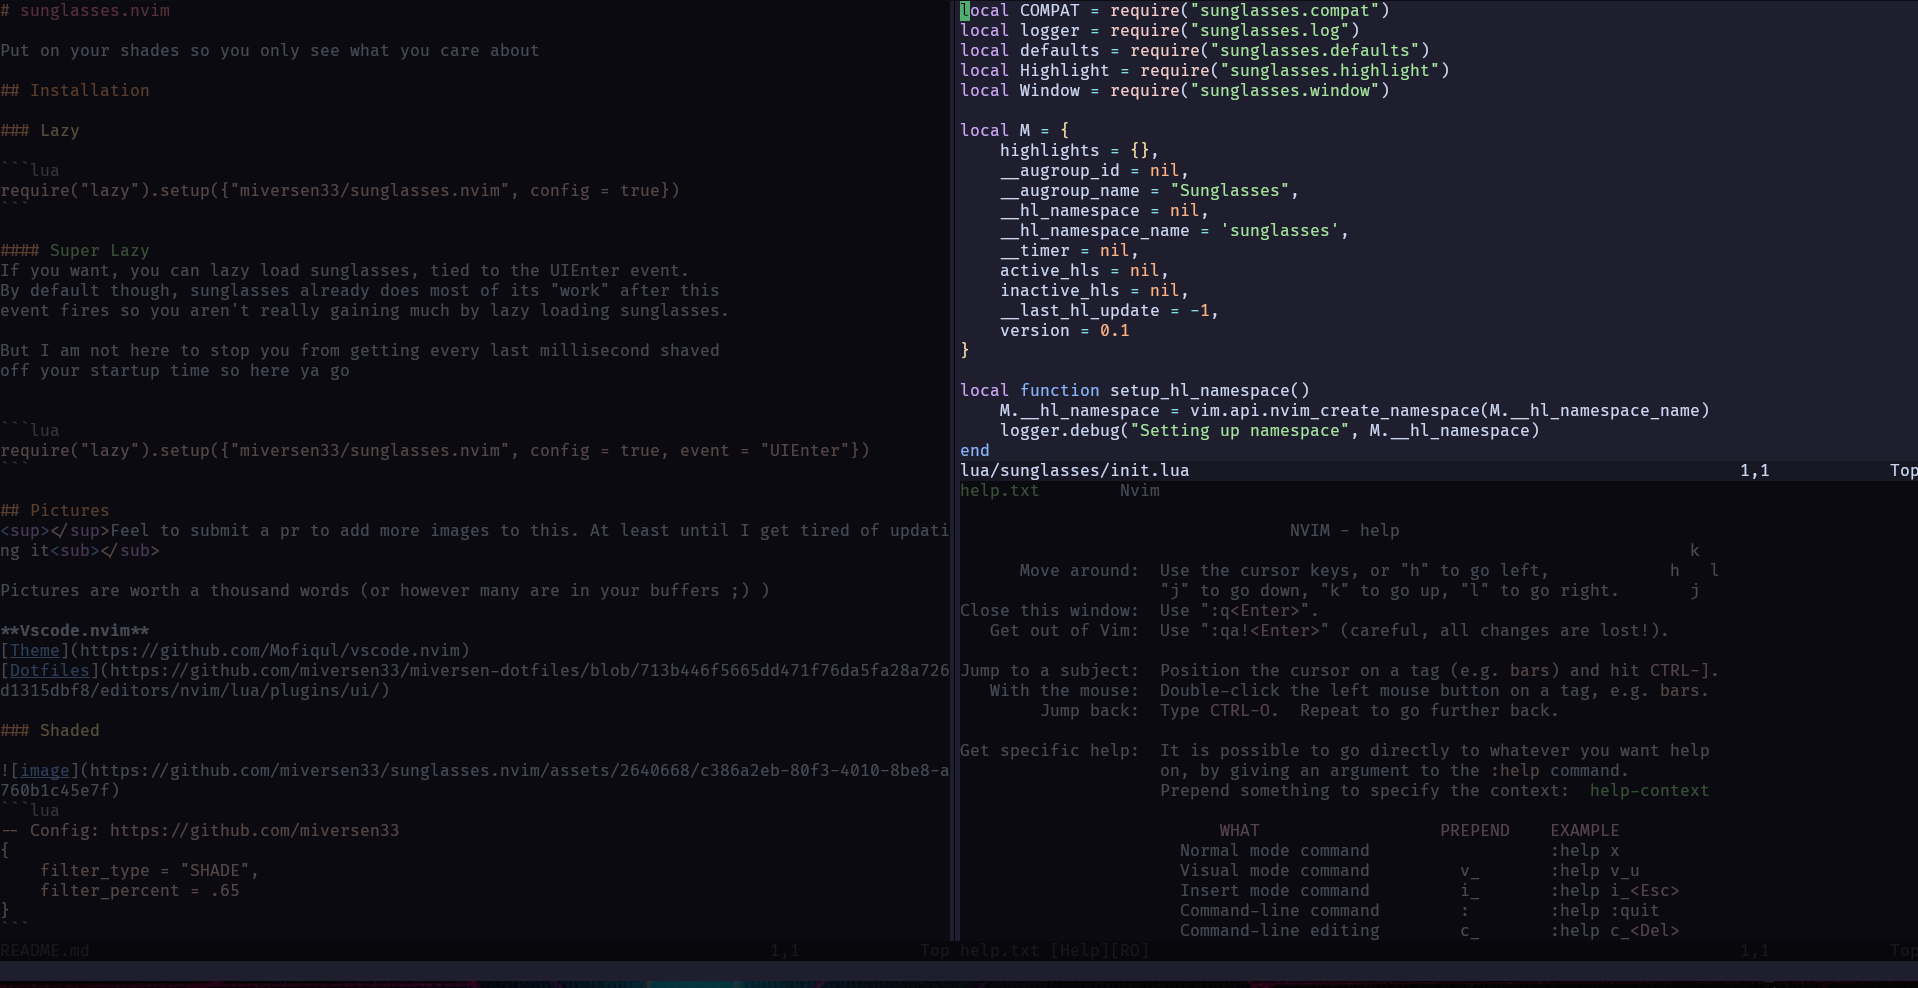Click the '__augroup_name = "Sunglasses",' line
This screenshot has height=988, width=1918.
coord(1150,190)
